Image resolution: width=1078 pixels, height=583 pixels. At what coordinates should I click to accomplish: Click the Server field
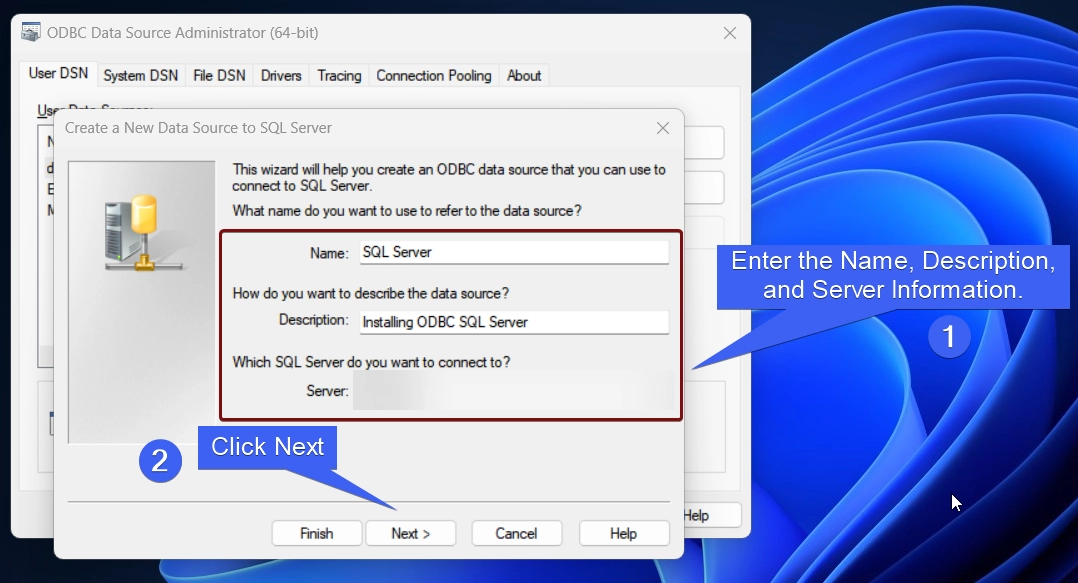[x=514, y=390]
